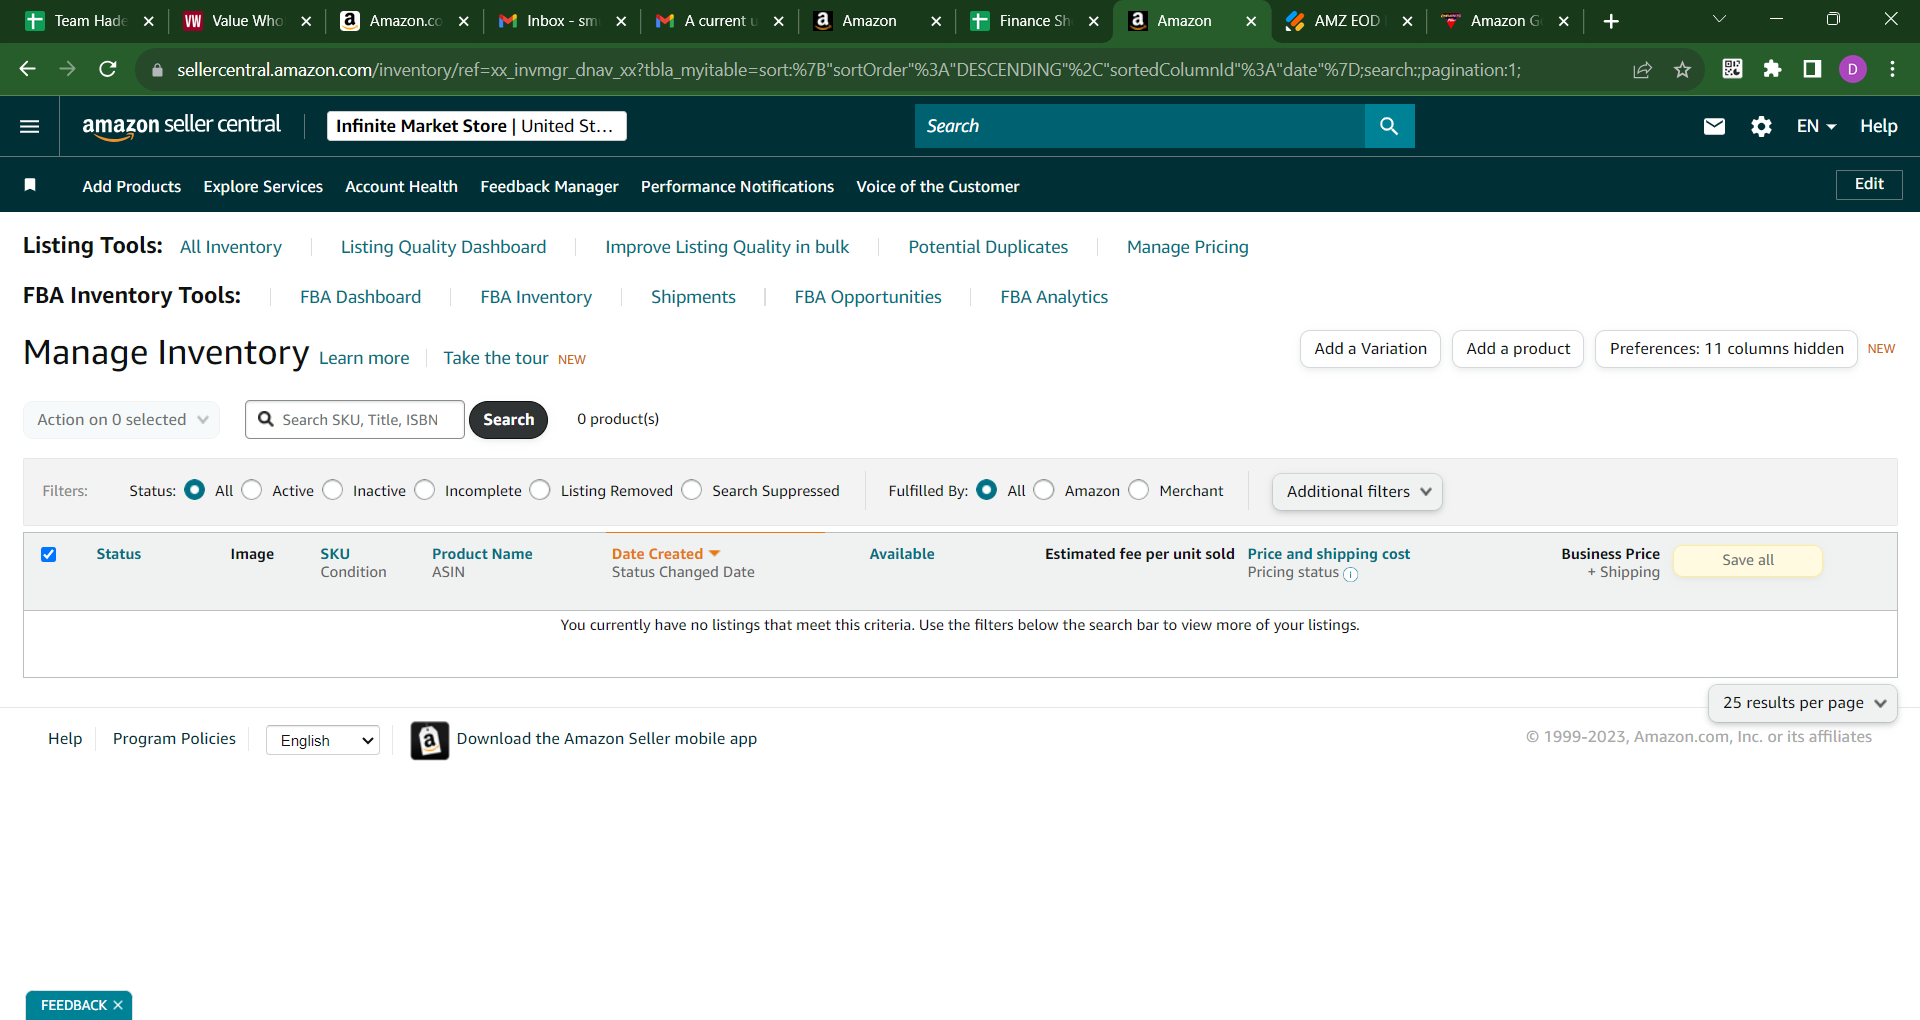The image size is (1920, 1020).
Task: Click the Pricing status info icon
Action: (x=1350, y=574)
